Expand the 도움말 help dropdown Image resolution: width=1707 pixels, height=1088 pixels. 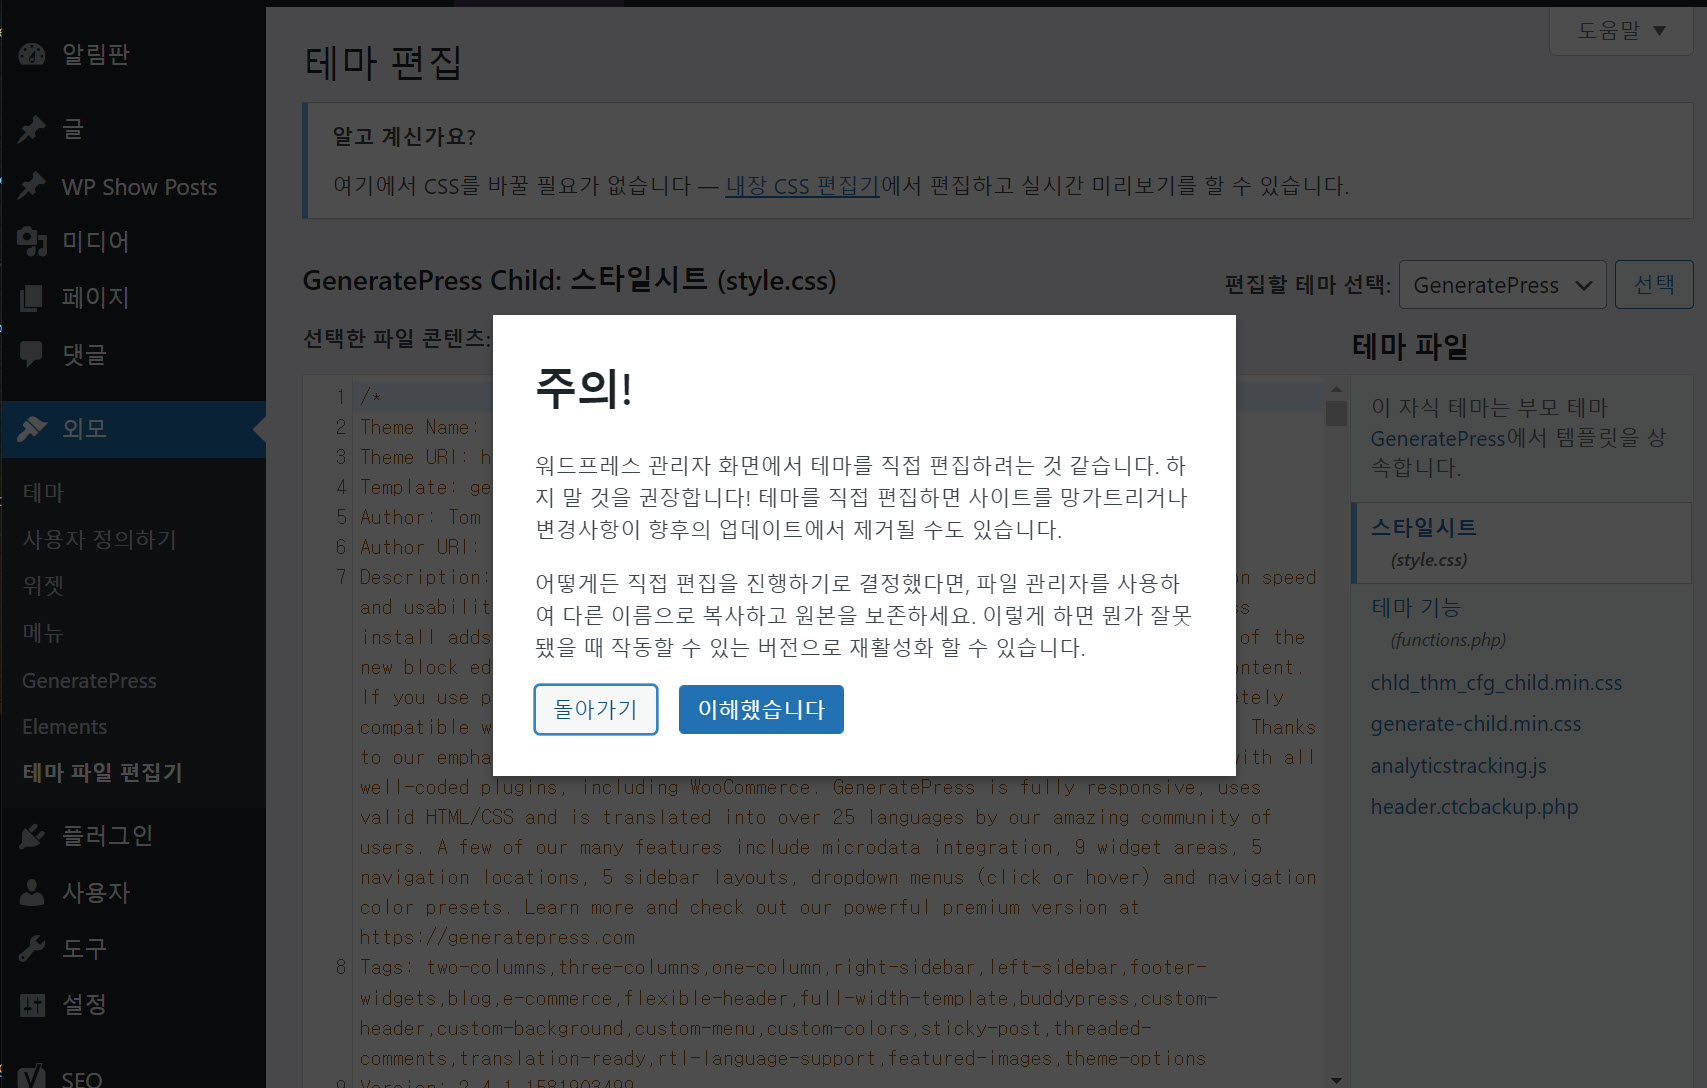tap(1620, 31)
